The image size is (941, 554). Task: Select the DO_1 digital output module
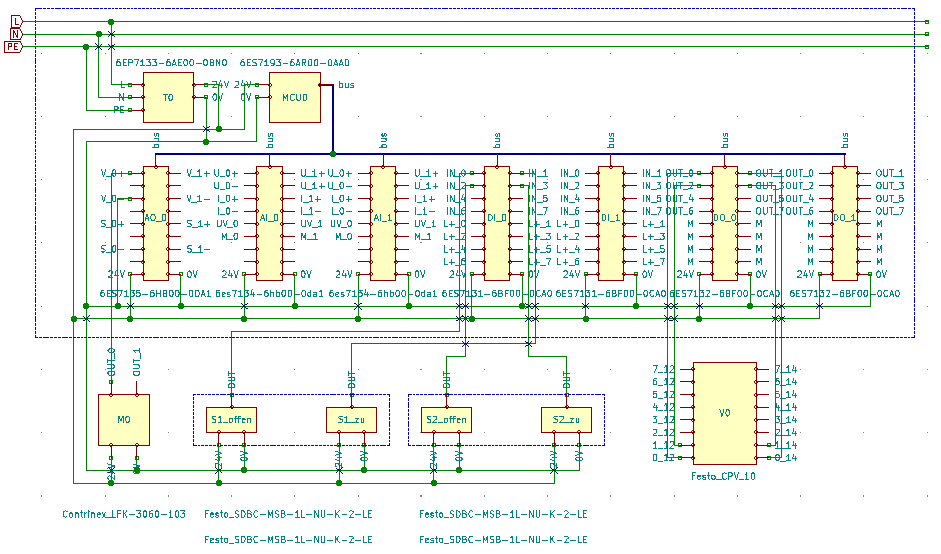click(845, 222)
